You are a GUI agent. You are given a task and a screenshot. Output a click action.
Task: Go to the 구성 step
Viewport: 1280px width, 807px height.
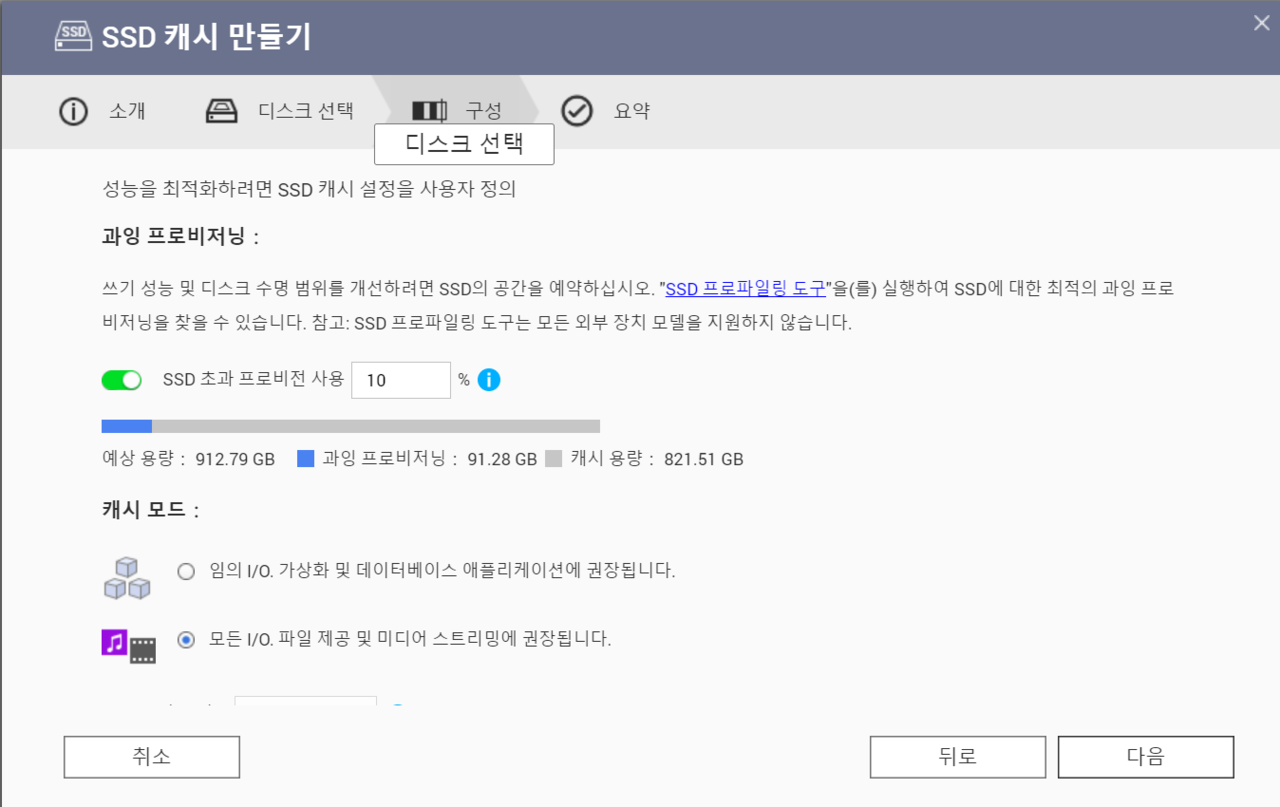pyautogui.click(x=483, y=111)
